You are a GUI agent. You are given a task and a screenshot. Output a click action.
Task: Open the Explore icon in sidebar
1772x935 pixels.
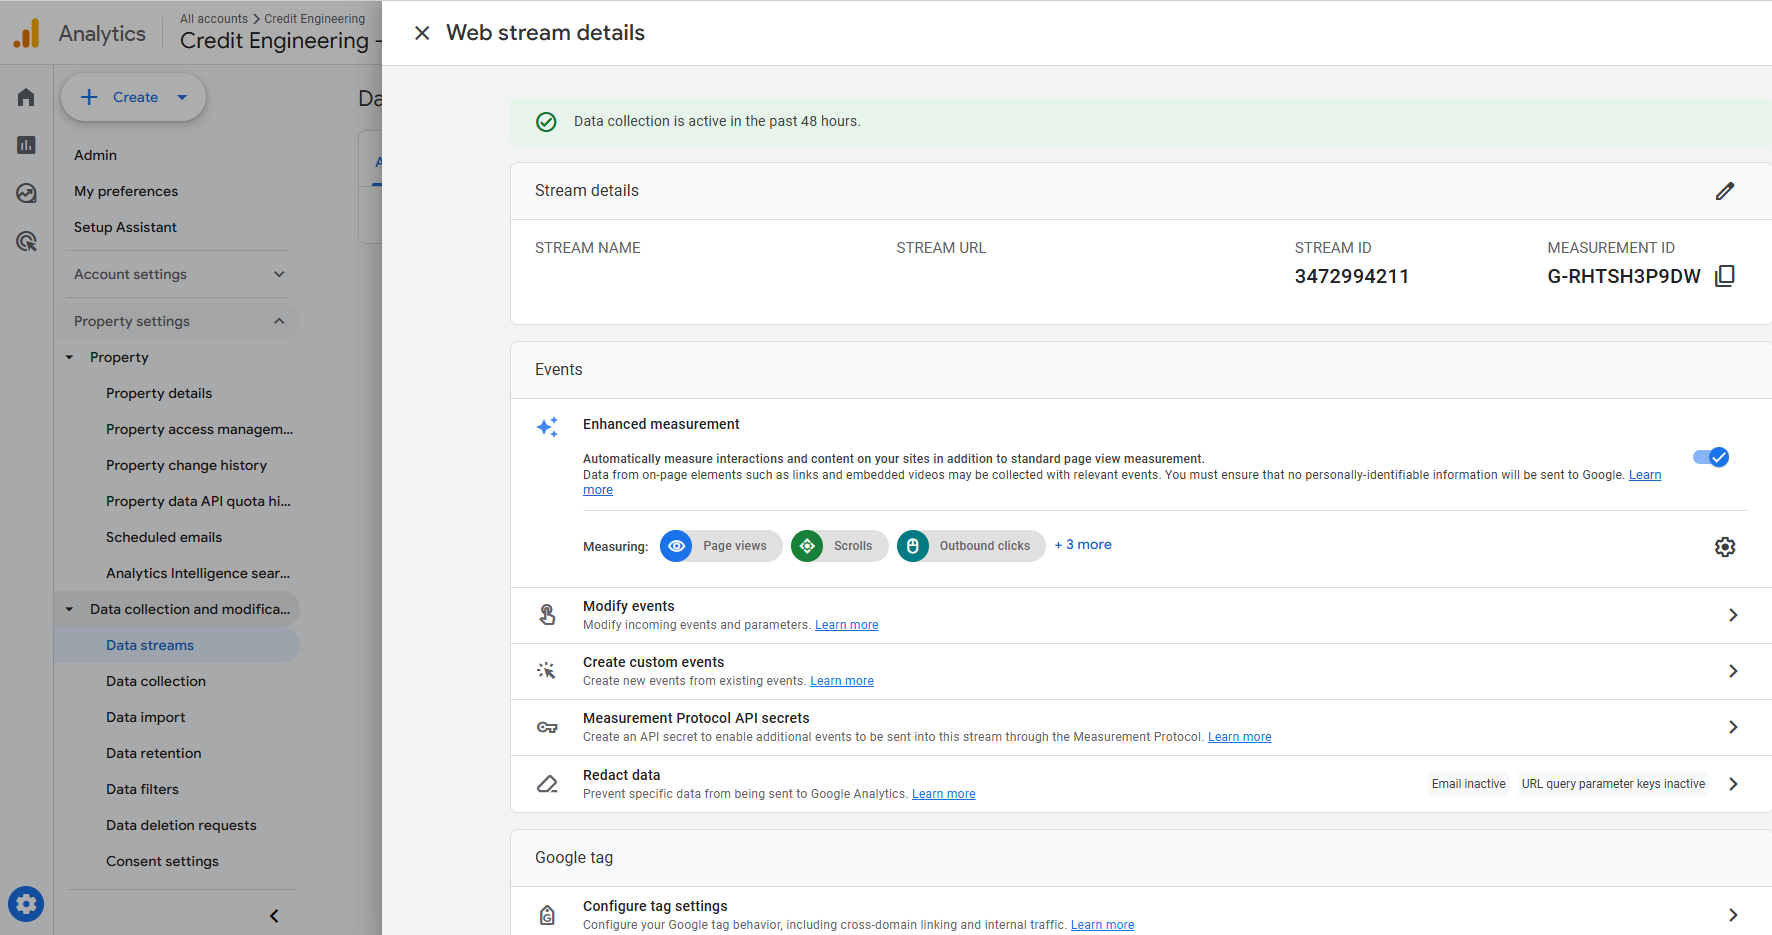click(26, 193)
